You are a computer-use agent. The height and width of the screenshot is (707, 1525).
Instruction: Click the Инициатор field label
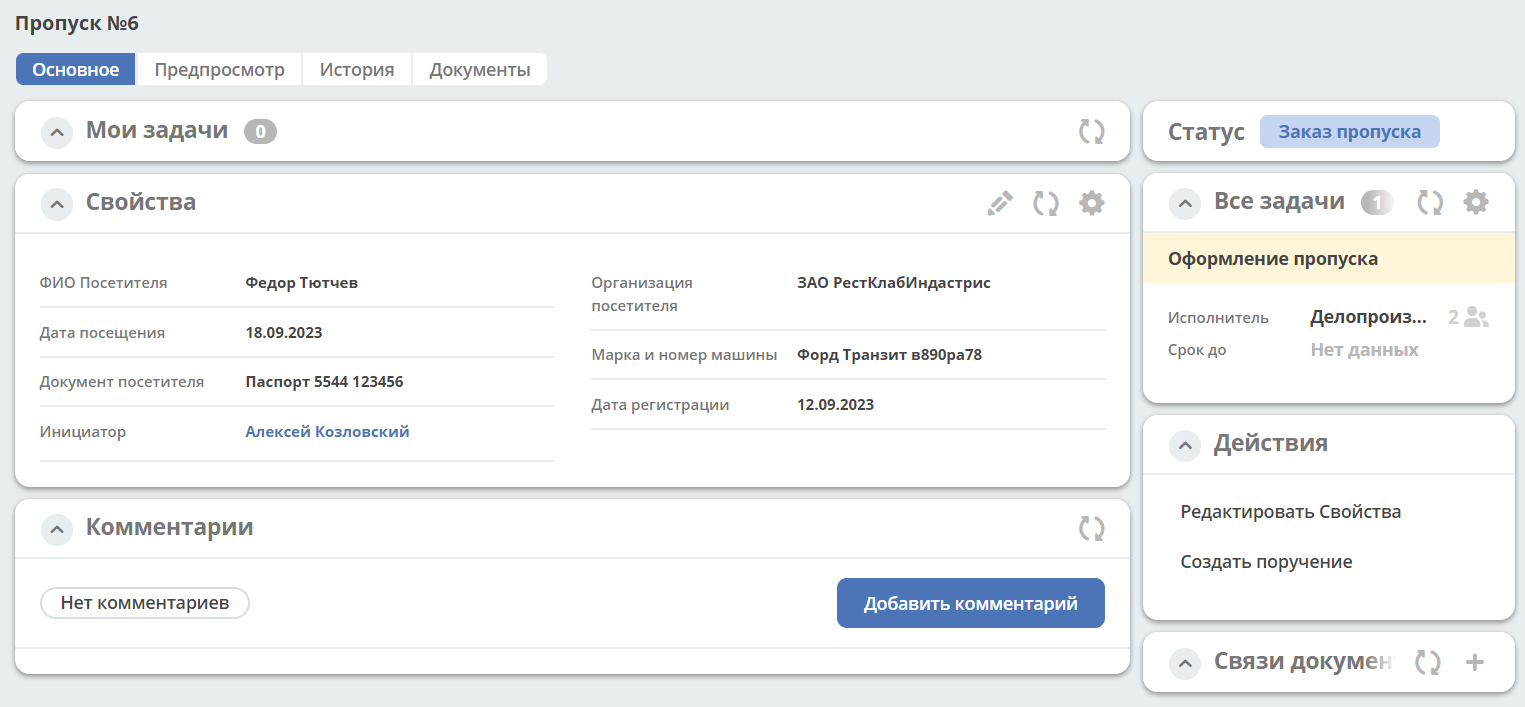click(83, 432)
